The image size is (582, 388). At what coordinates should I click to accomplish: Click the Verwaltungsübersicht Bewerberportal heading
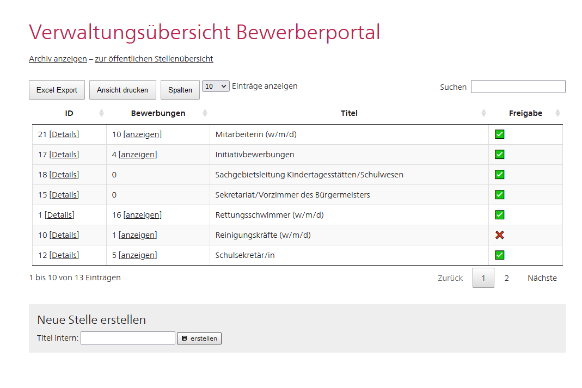pyautogui.click(x=205, y=32)
